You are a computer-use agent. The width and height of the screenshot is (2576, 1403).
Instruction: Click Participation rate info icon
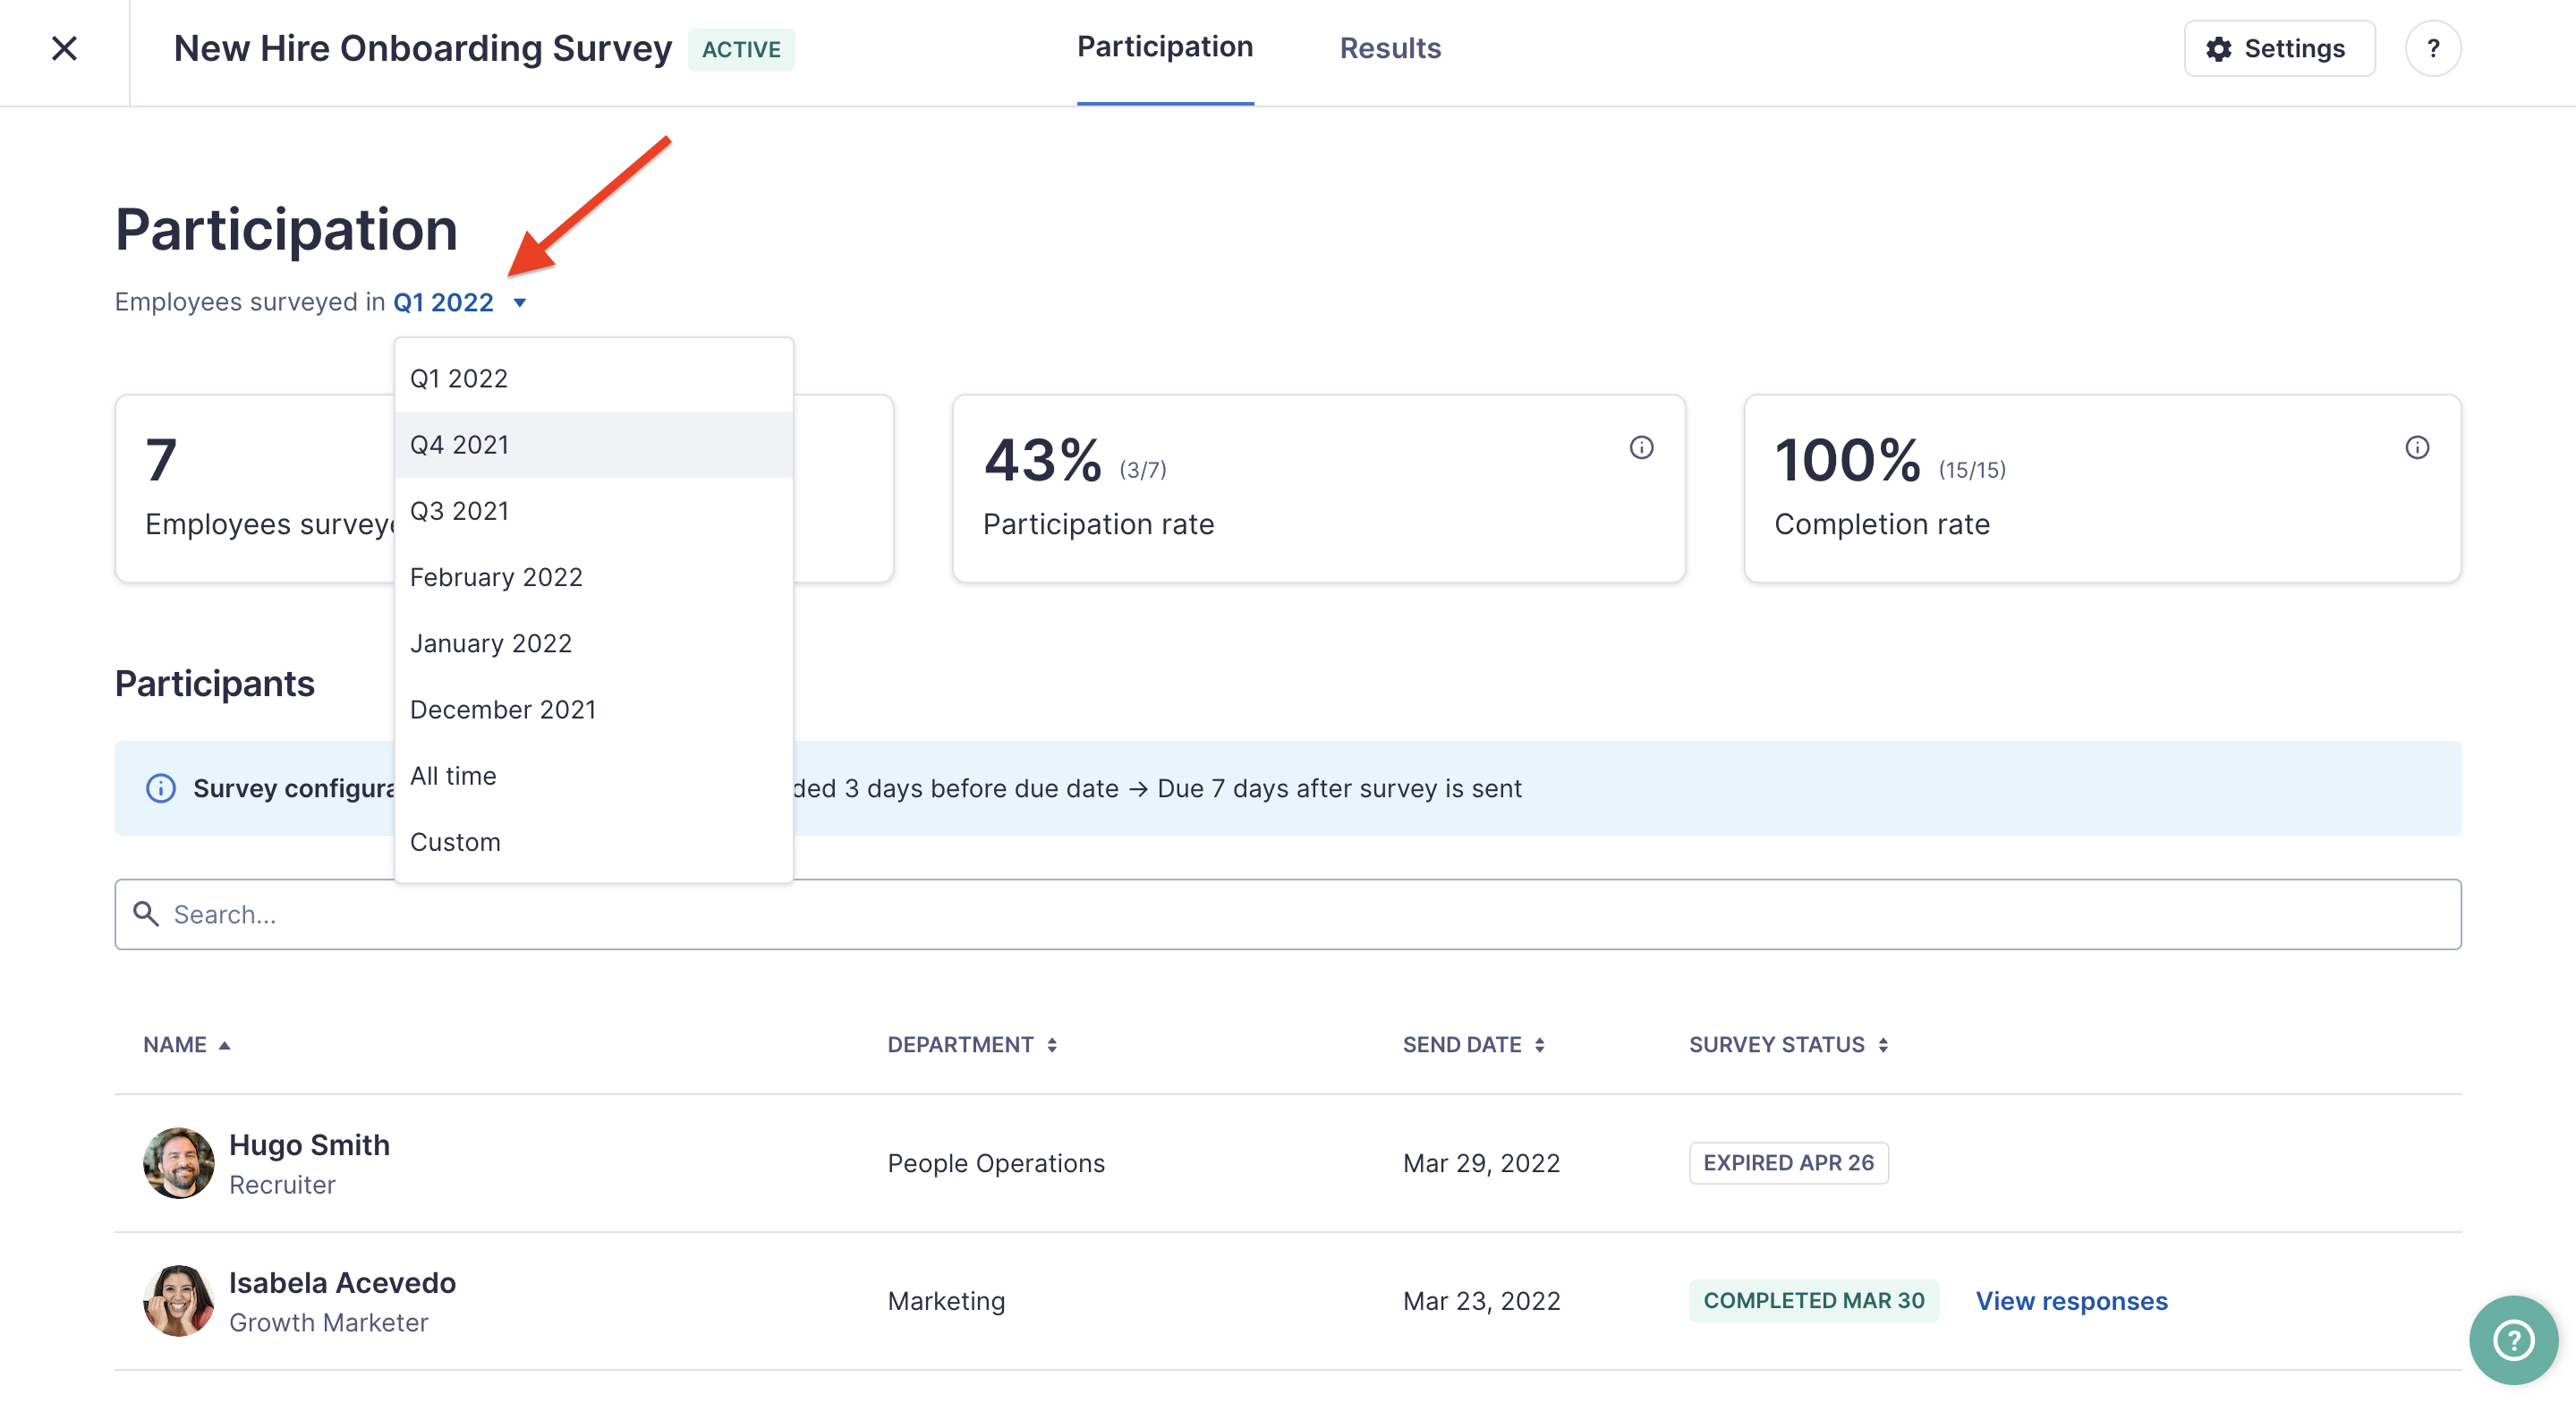(x=1641, y=447)
